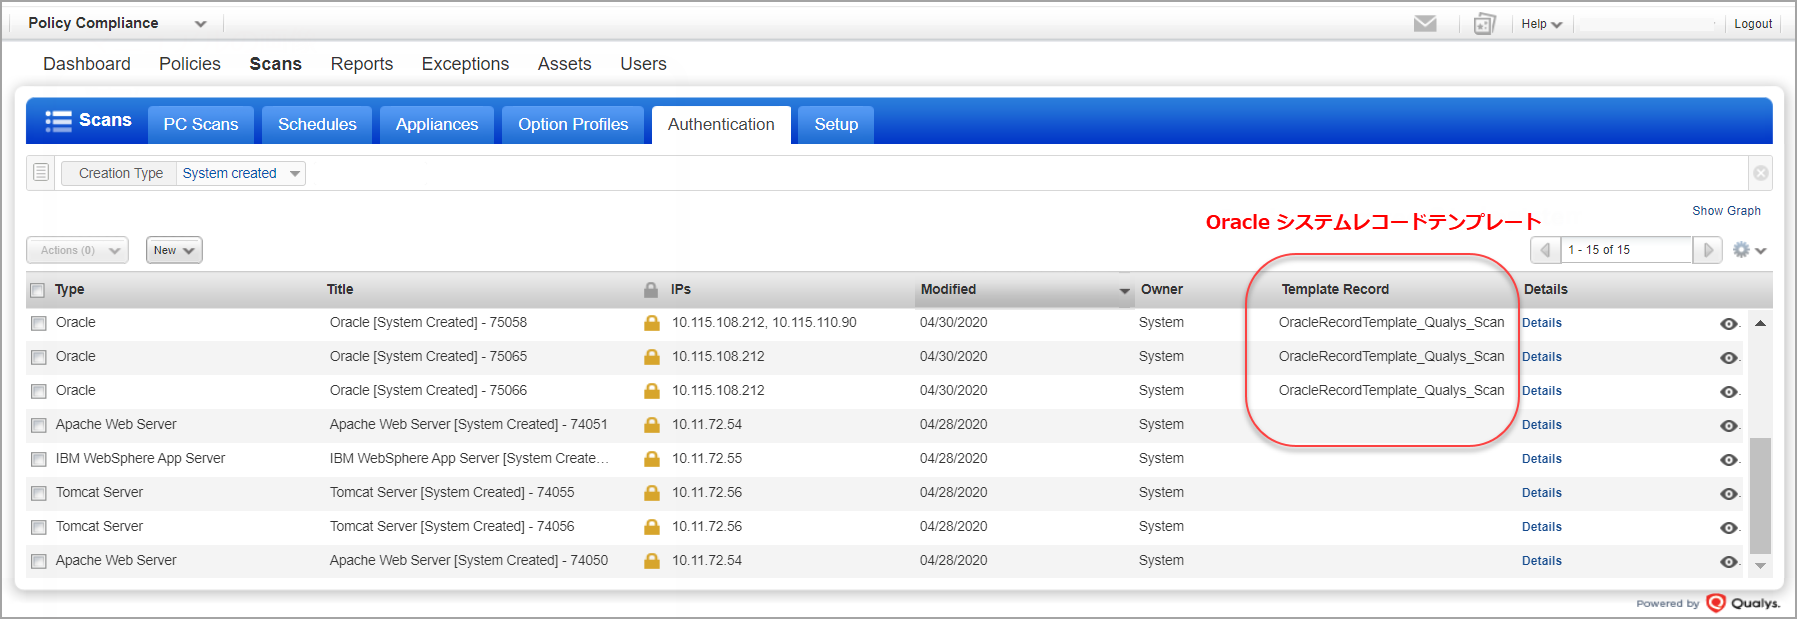Check the IBM WebSphere App Server checkbox
This screenshot has height=619, width=1797.
38,459
